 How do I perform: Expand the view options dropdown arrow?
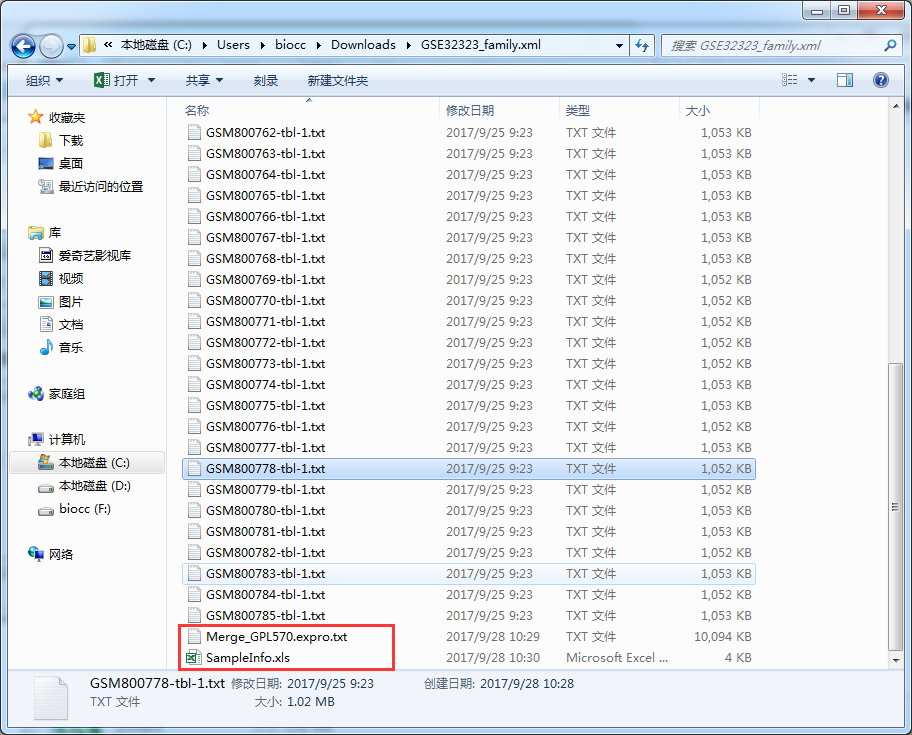tap(811, 80)
